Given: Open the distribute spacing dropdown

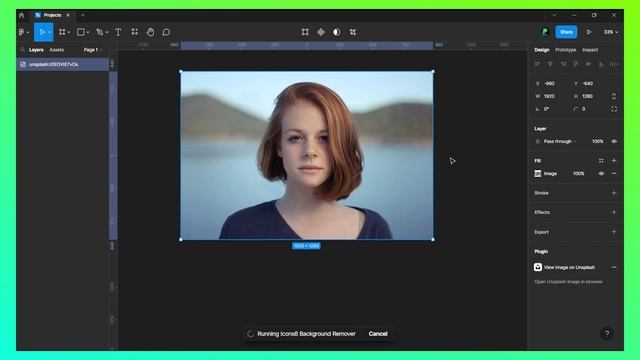Looking at the screenshot, I should tap(614, 64).
